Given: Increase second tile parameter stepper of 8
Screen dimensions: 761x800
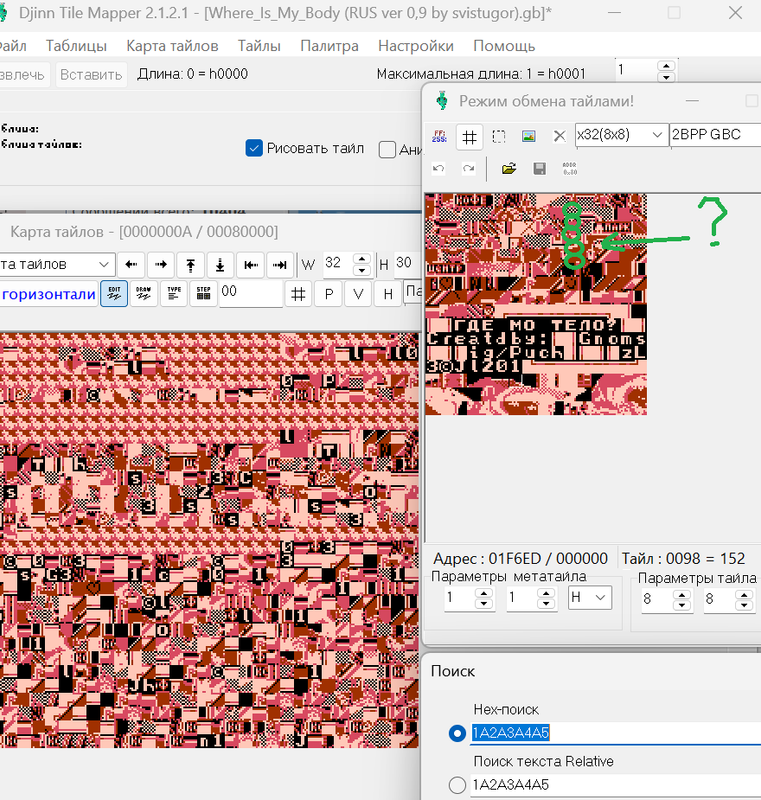Looking at the screenshot, I should [744, 595].
